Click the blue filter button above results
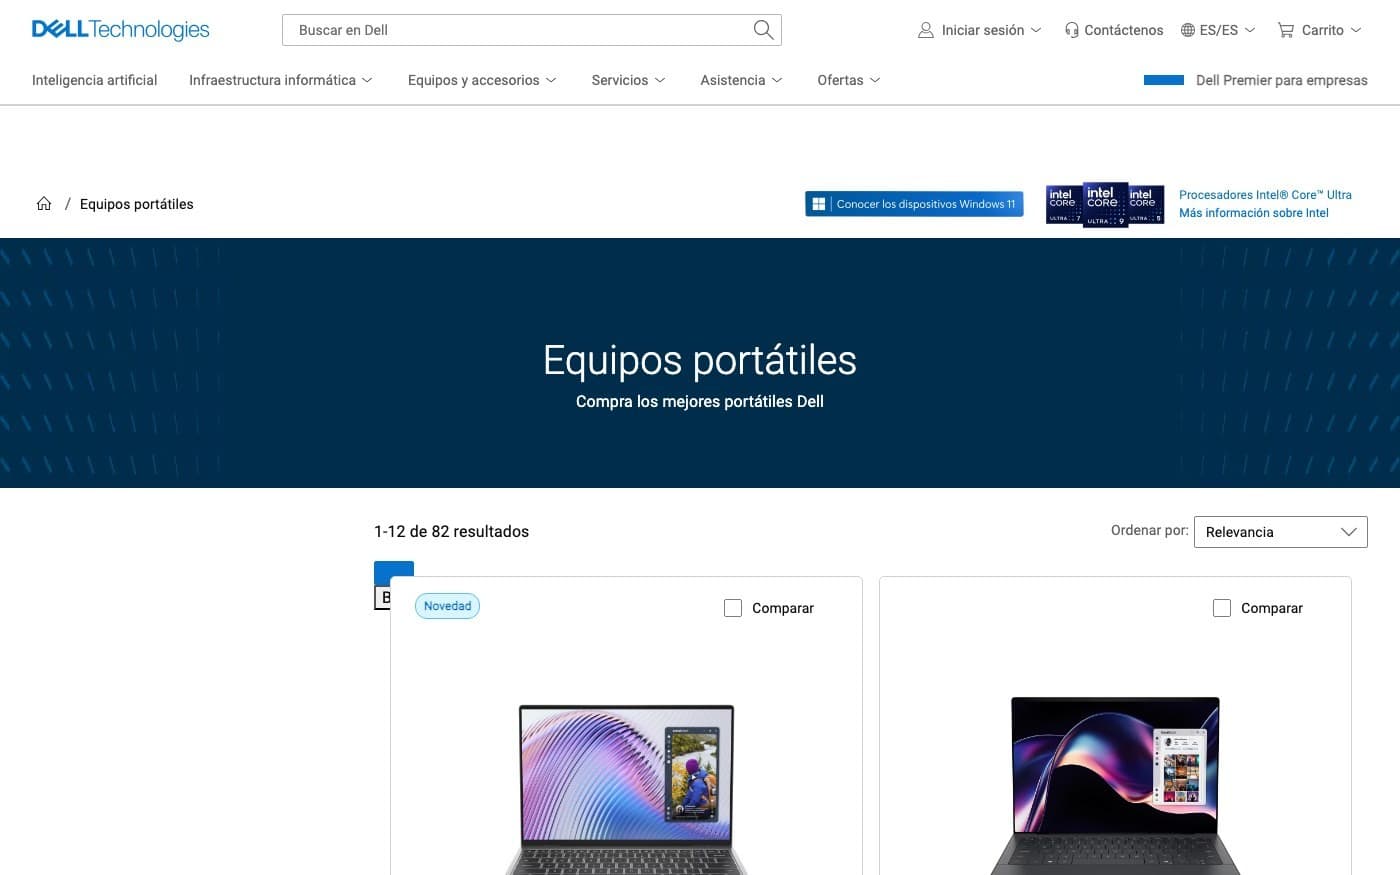The image size is (1400, 875). pyautogui.click(x=394, y=573)
